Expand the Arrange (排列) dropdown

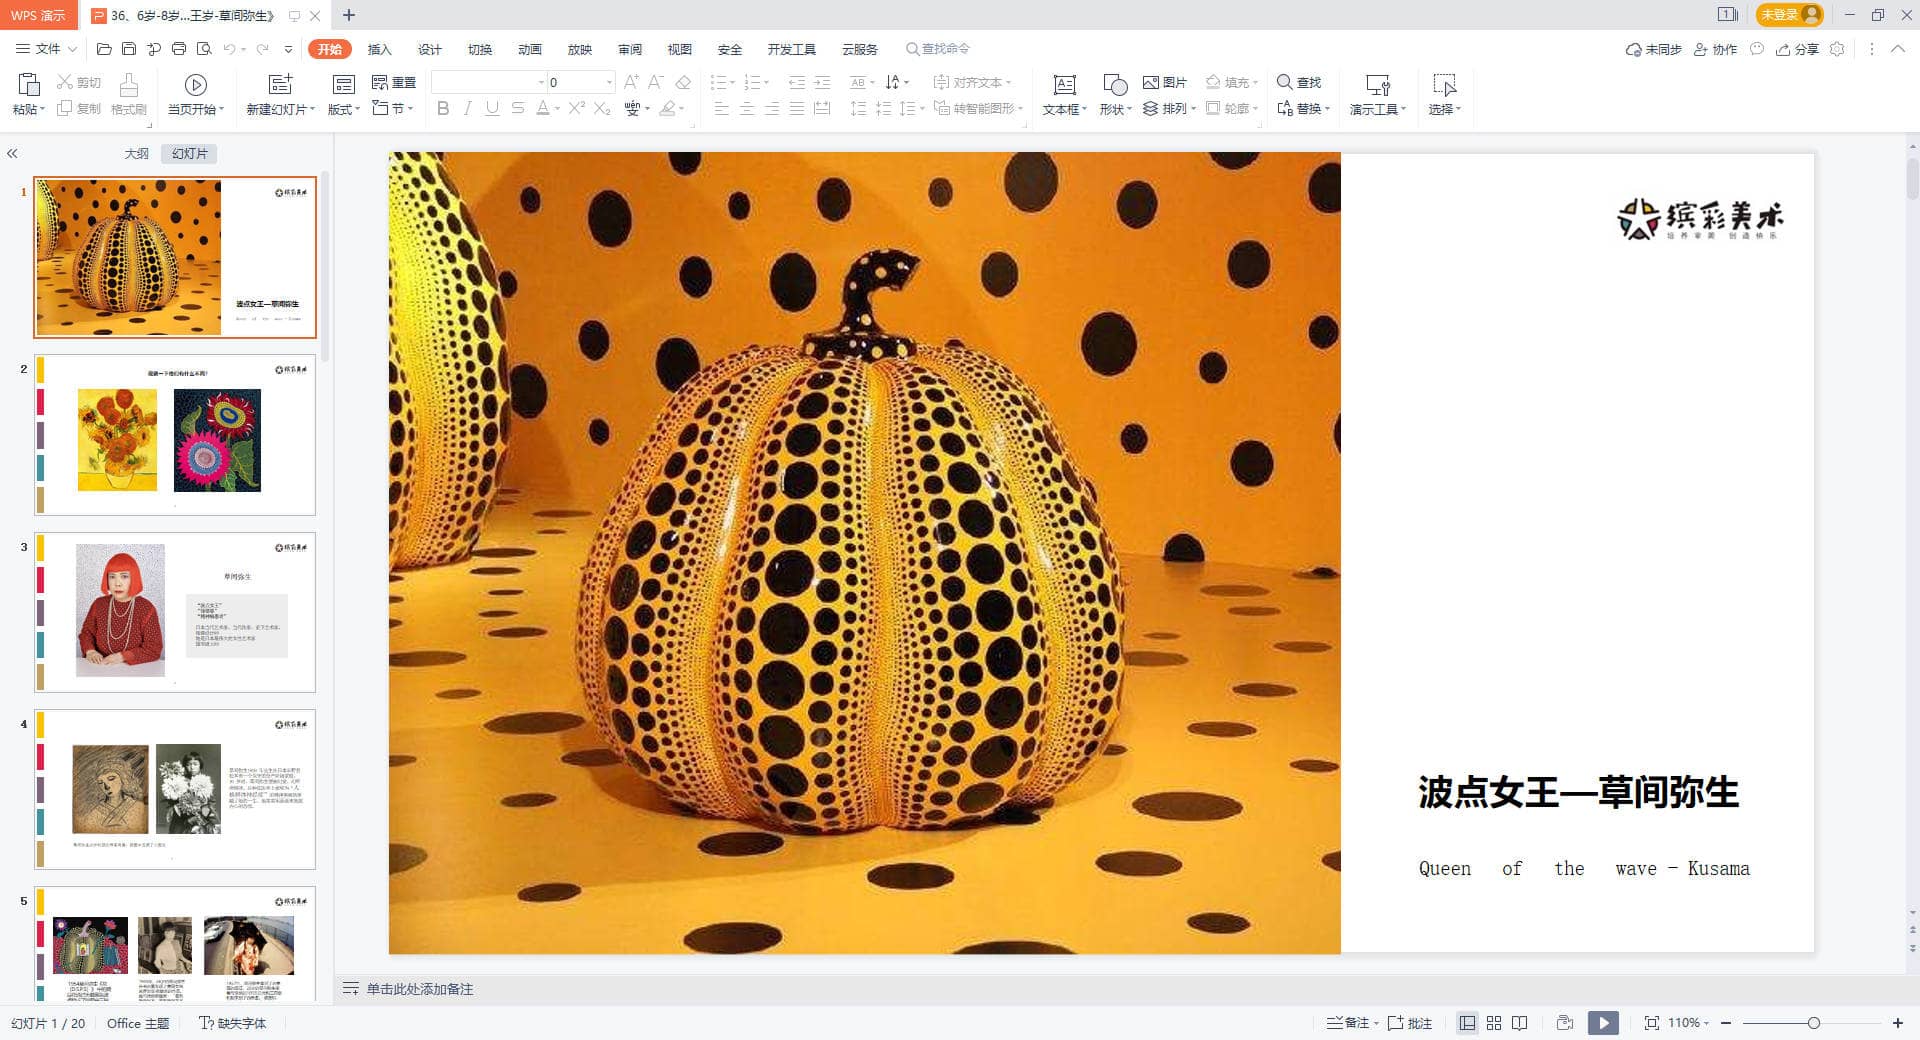[x=1193, y=108]
